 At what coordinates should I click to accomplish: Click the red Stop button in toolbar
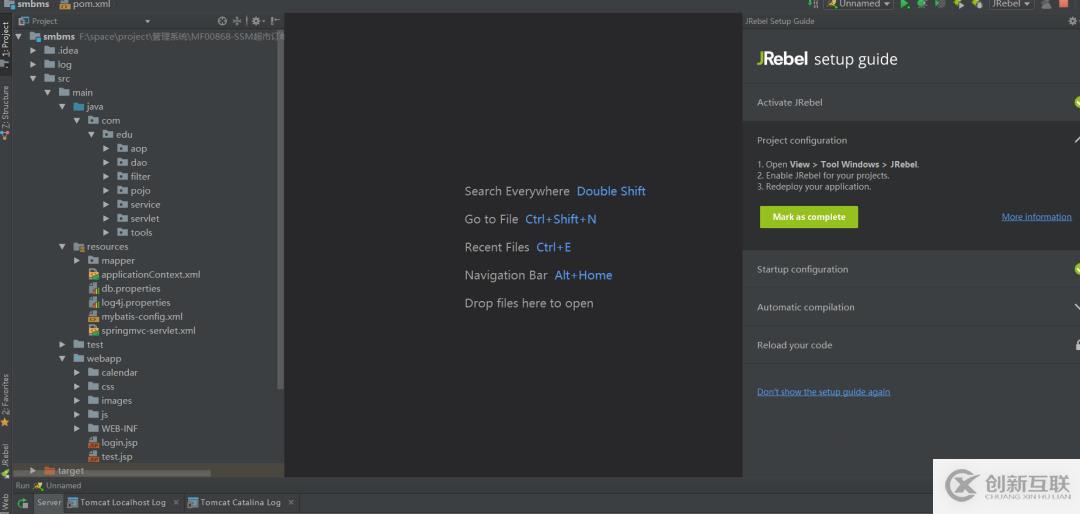click(1063, 3)
